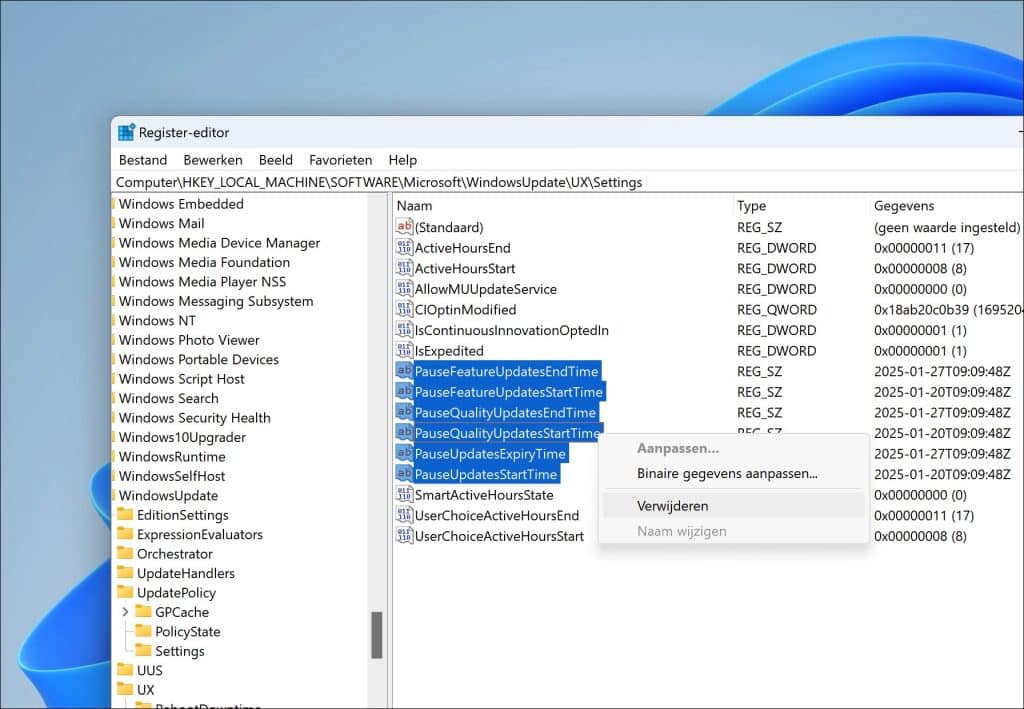
Task: Click the IsContinuousInnovationOptedIn value name
Action: tap(511, 330)
